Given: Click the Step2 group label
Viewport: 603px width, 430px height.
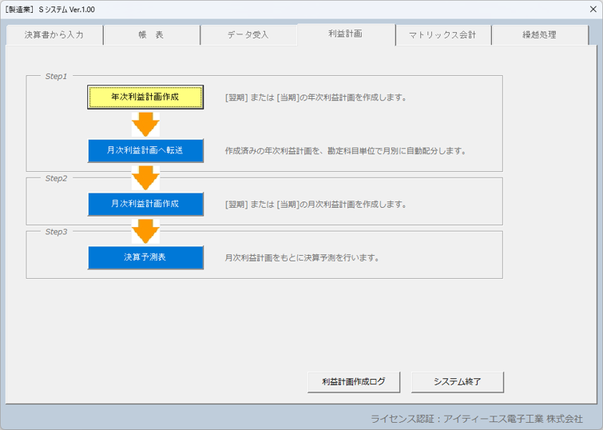Looking at the screenshot, I should point(56,178).
